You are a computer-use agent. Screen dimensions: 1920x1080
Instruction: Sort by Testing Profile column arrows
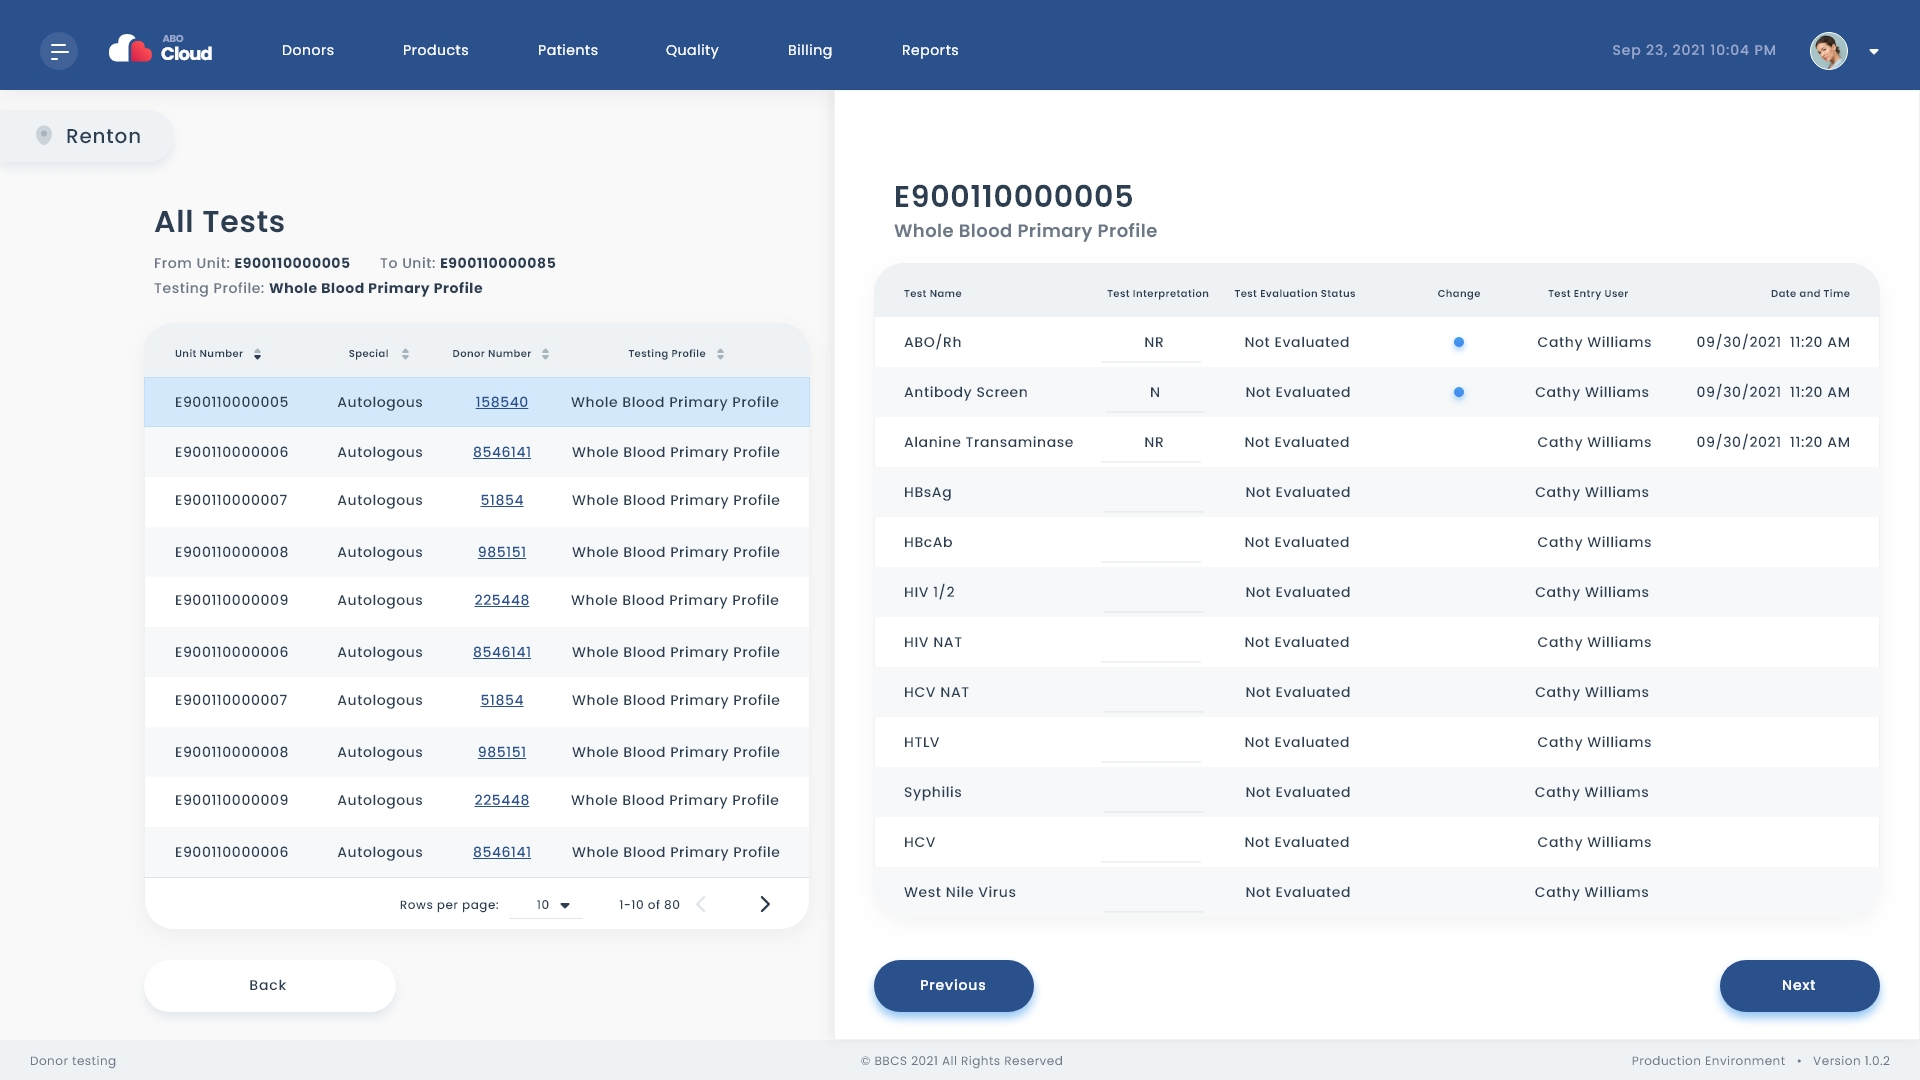click(720, 354)
